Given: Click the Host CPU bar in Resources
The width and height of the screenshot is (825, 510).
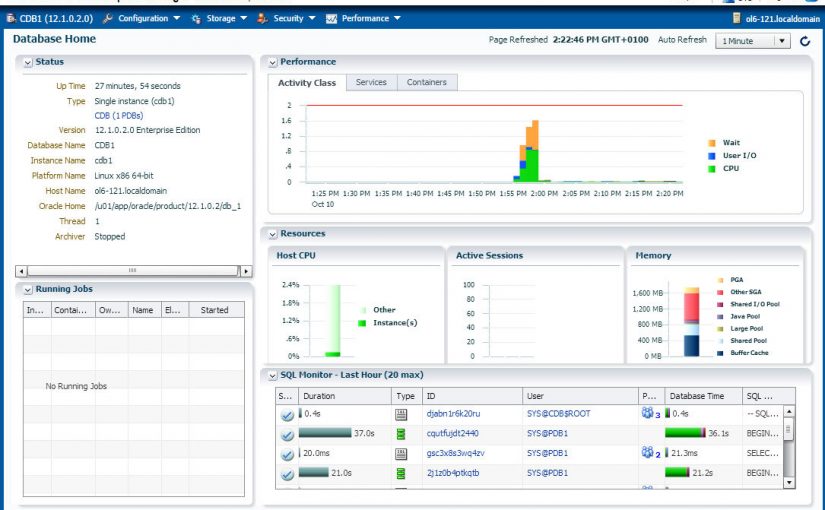Looking at the screenshot, I should [x=333, y=321].
